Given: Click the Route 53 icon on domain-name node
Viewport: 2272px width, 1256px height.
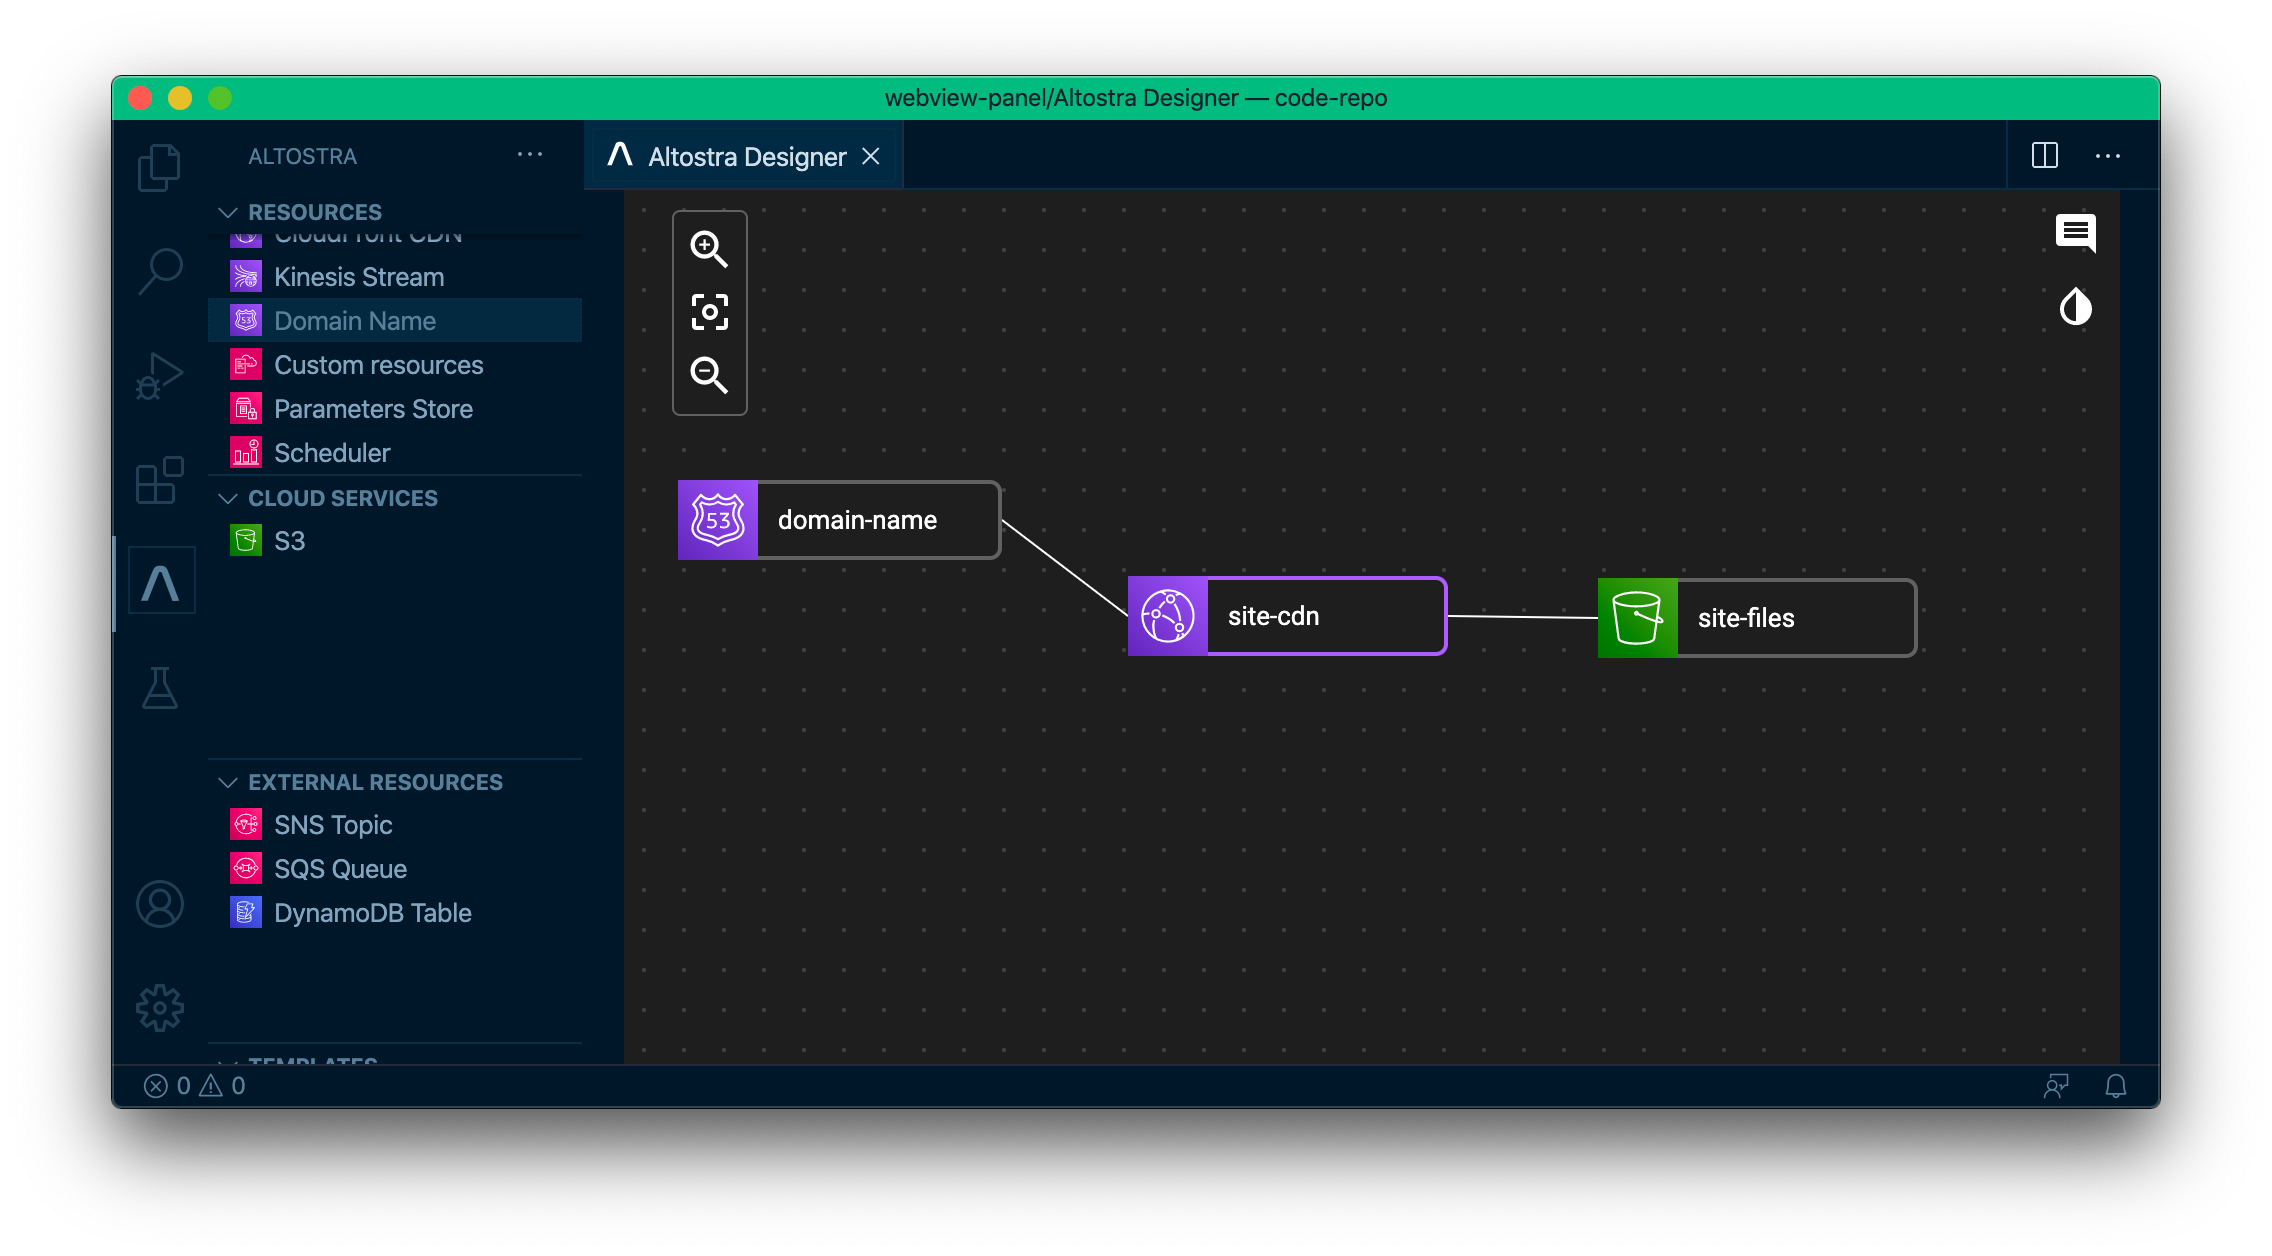Looking at the screenshot, I should click(x=718, y=520).
